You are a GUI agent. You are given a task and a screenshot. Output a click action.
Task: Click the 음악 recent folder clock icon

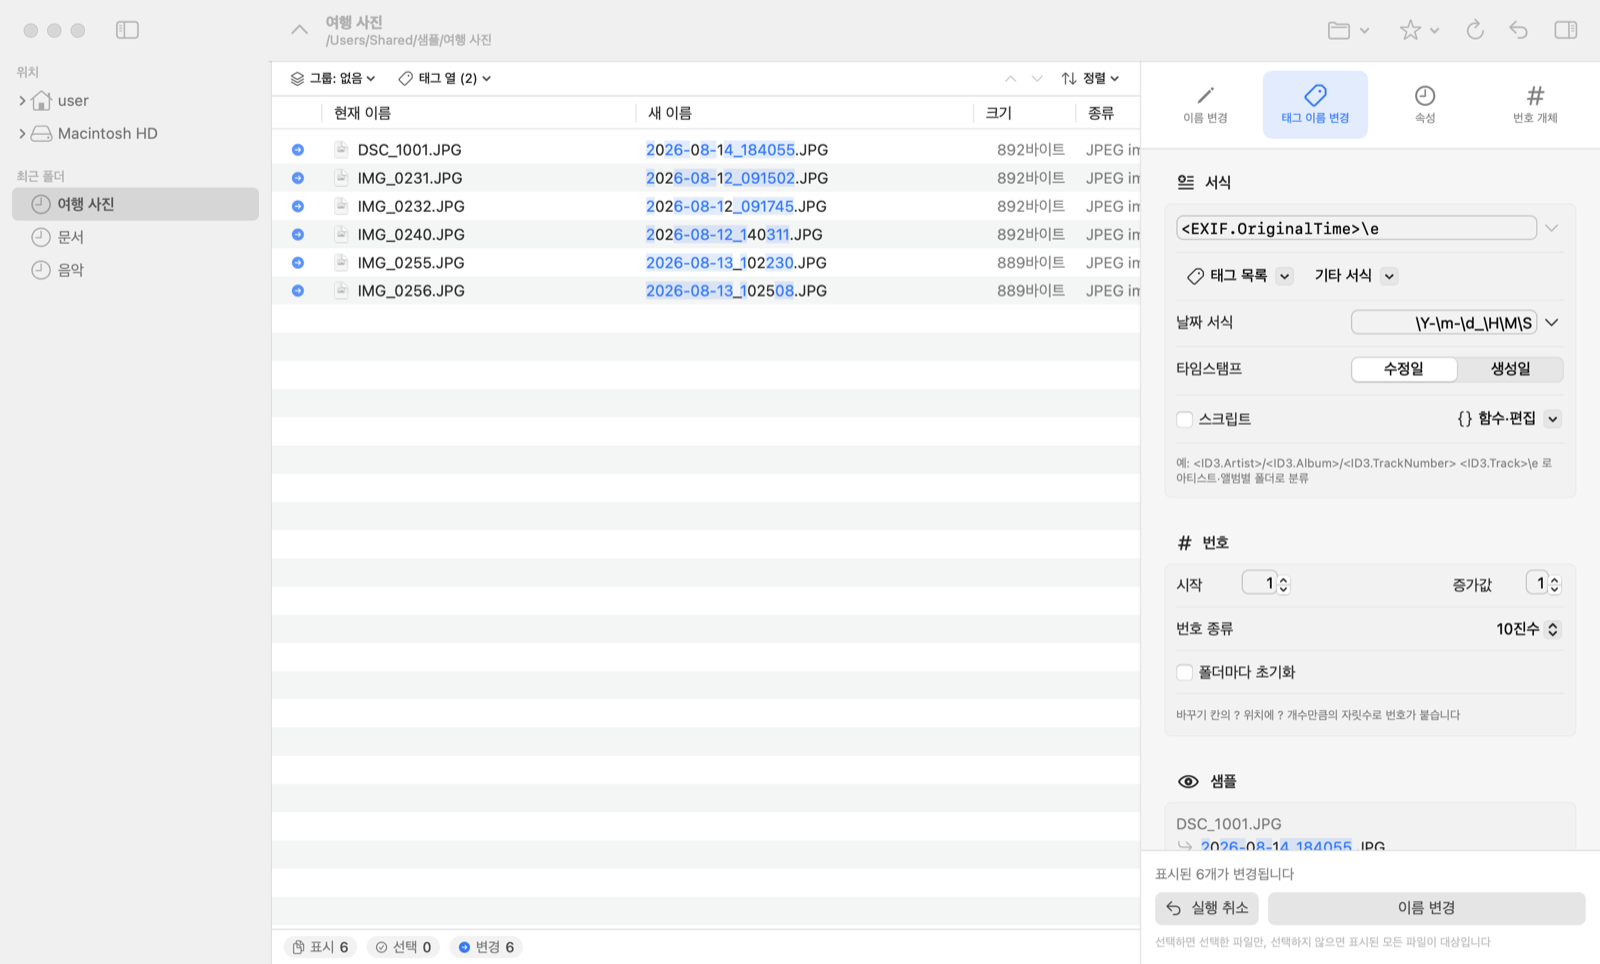click(x=41, y=270)
